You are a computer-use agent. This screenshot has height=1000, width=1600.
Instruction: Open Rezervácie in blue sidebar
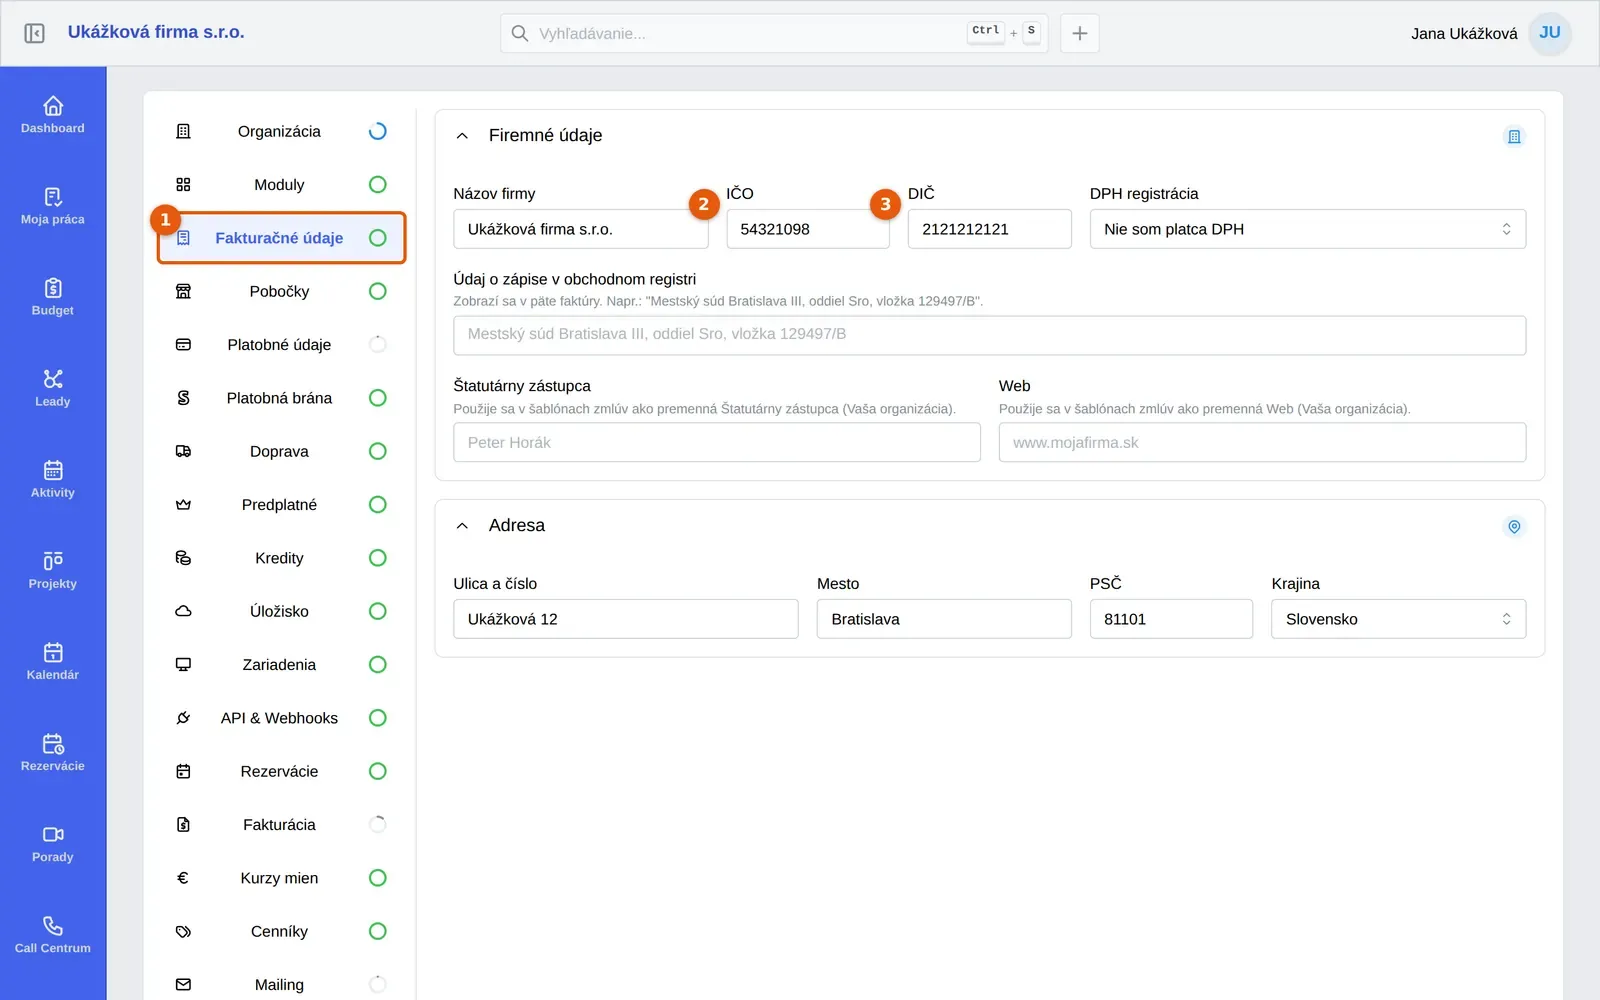[53, 753]
